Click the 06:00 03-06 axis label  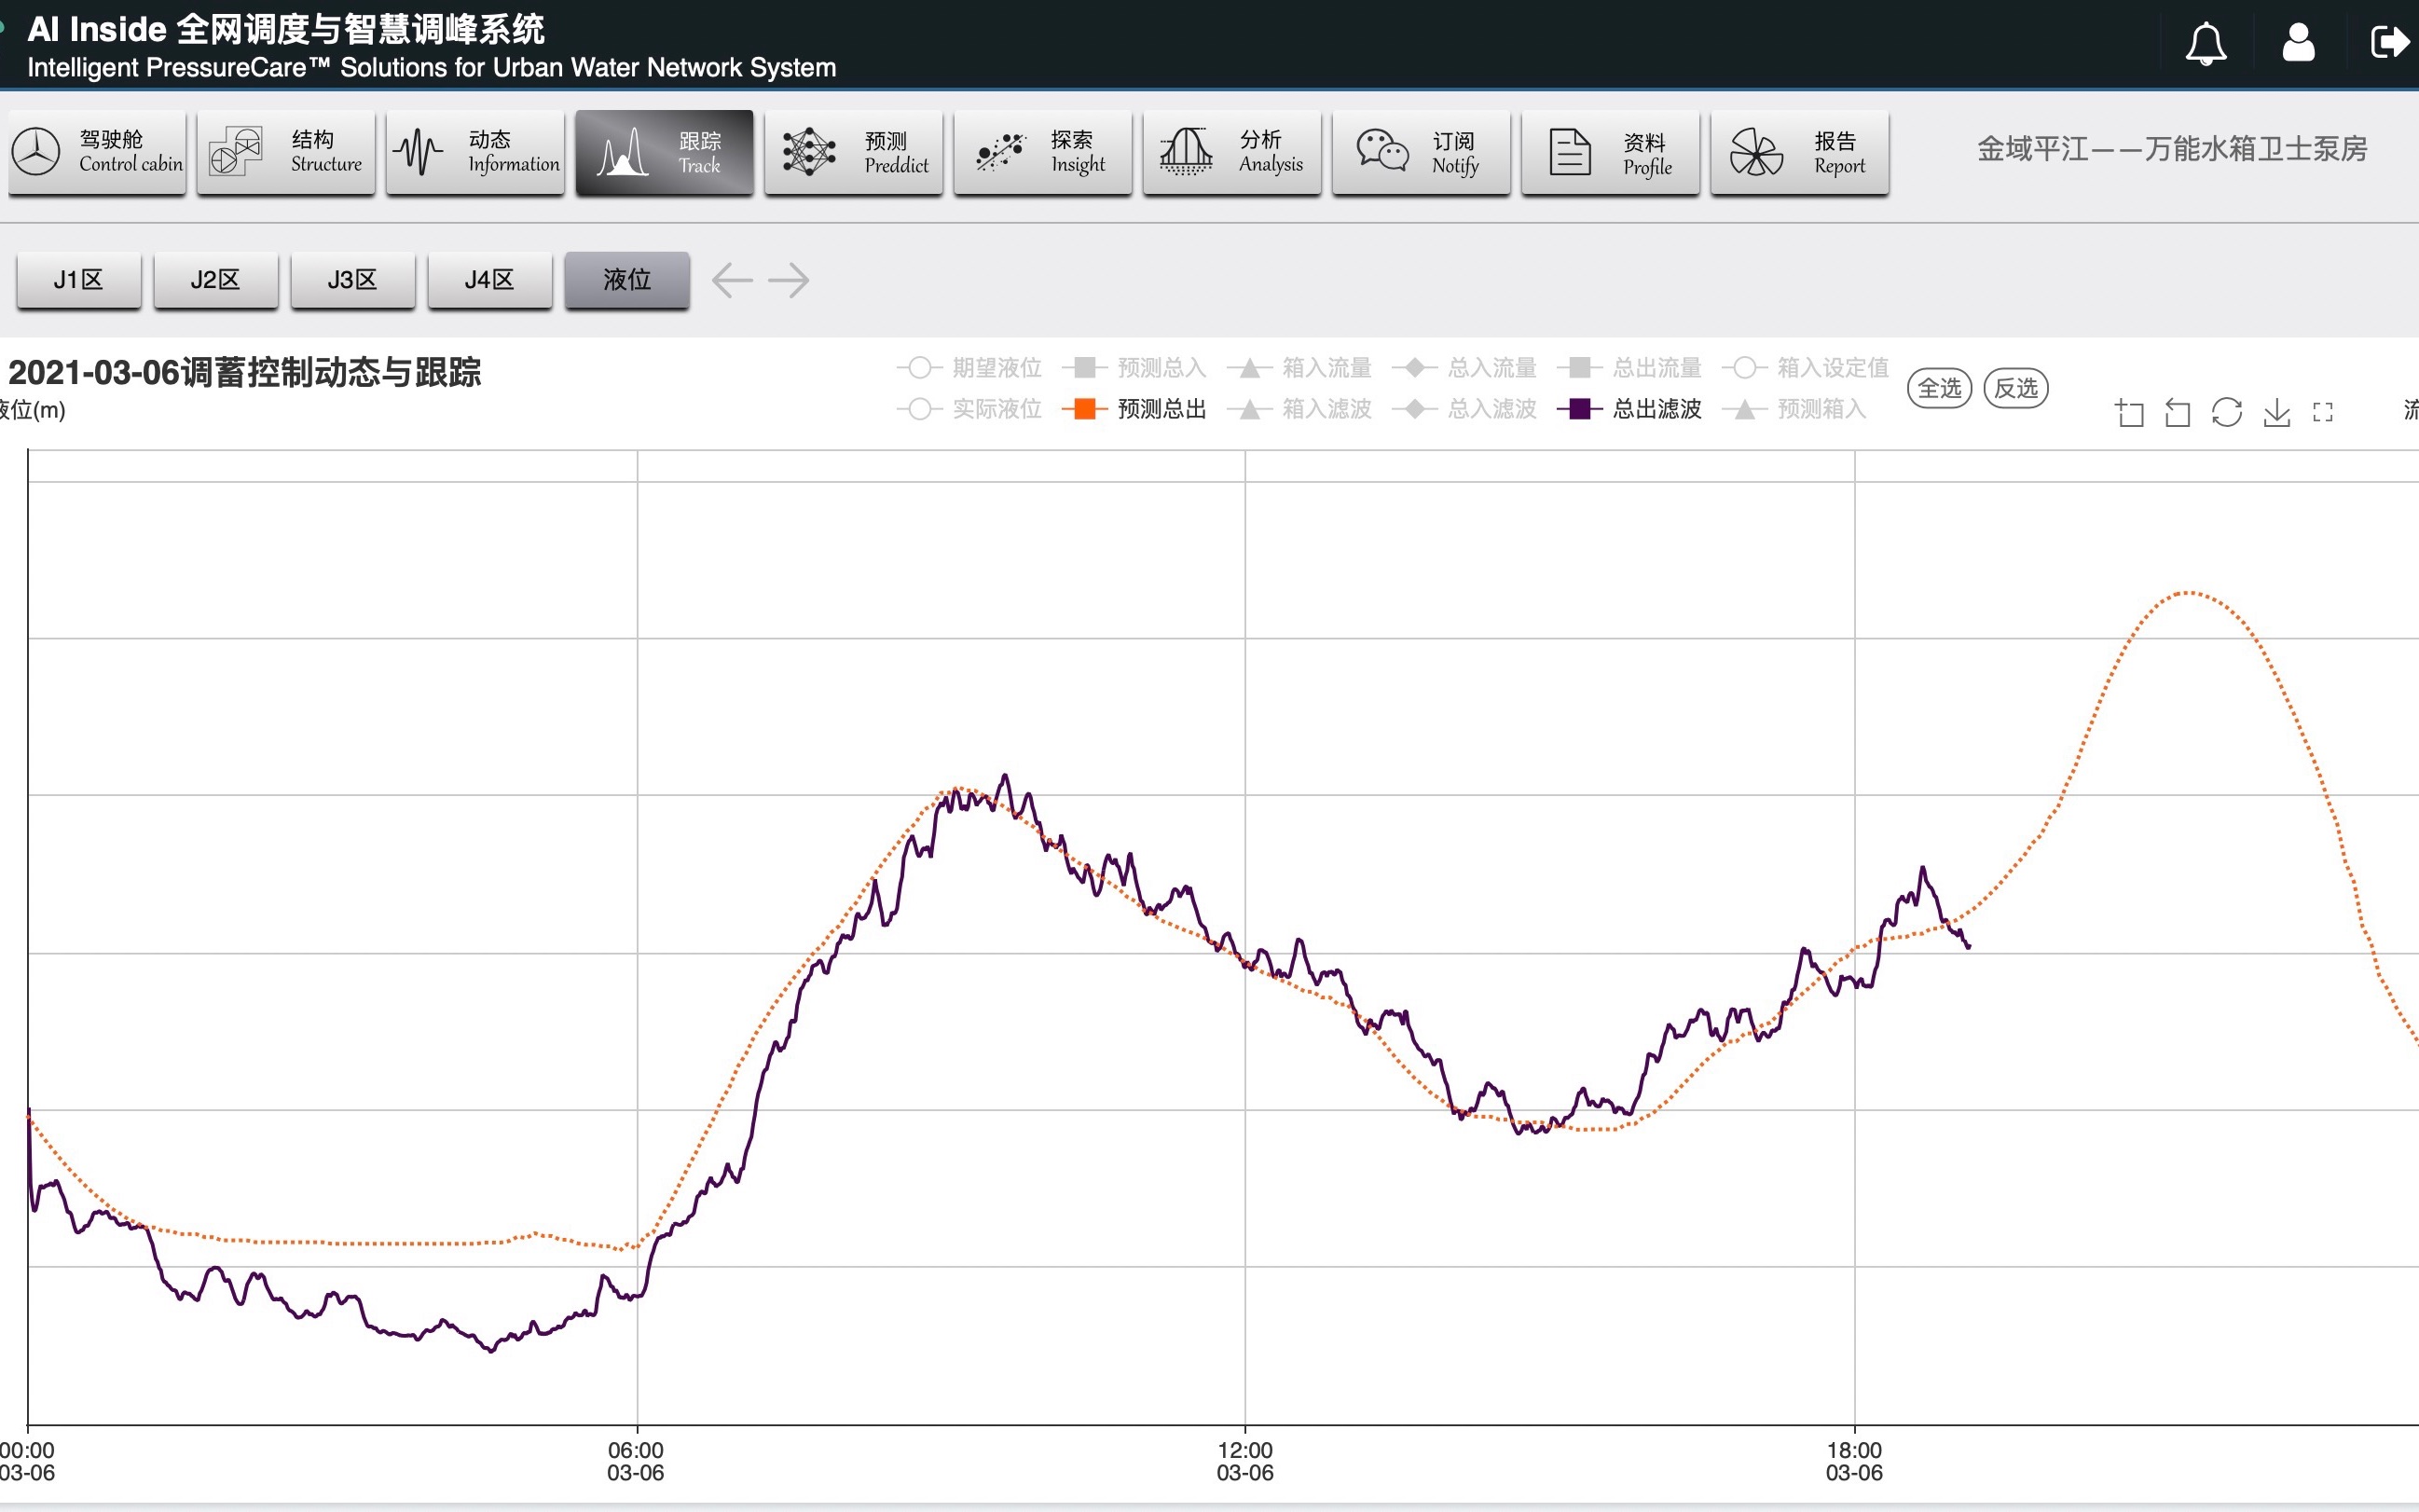tap(636, 1461)
